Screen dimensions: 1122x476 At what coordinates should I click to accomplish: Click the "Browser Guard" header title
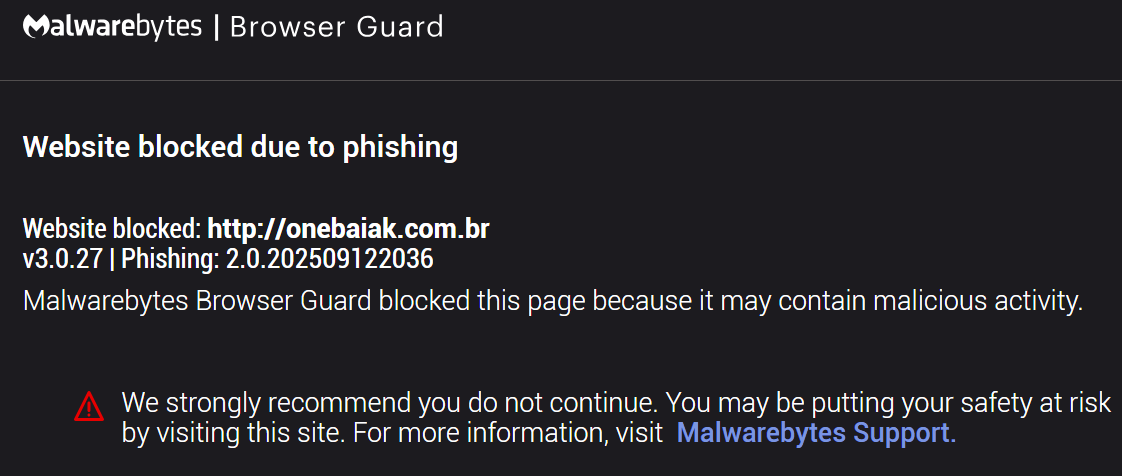click(x=336, y=27)
